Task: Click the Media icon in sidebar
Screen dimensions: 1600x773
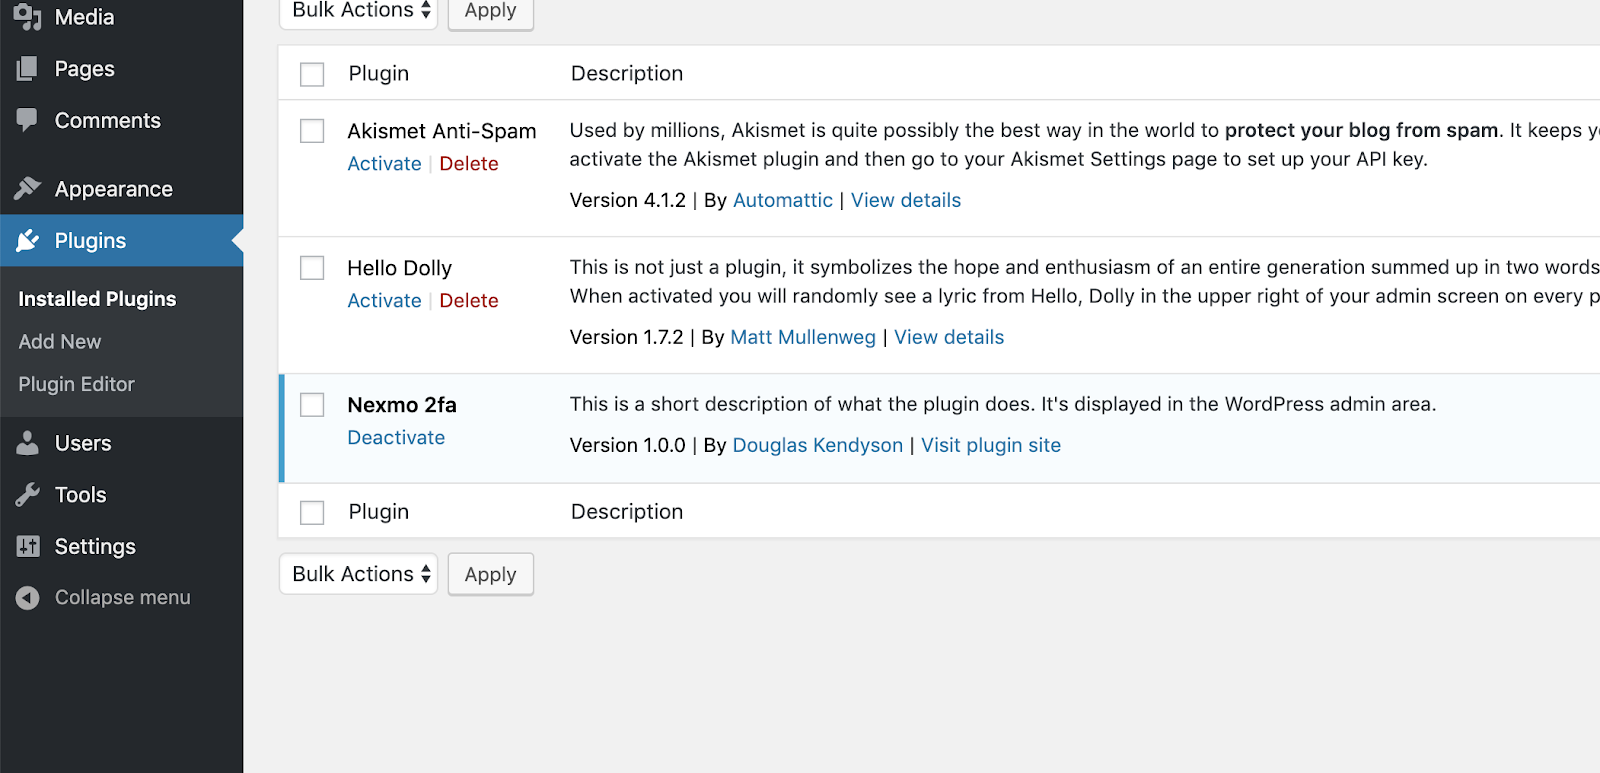Action: pos(28,17)
